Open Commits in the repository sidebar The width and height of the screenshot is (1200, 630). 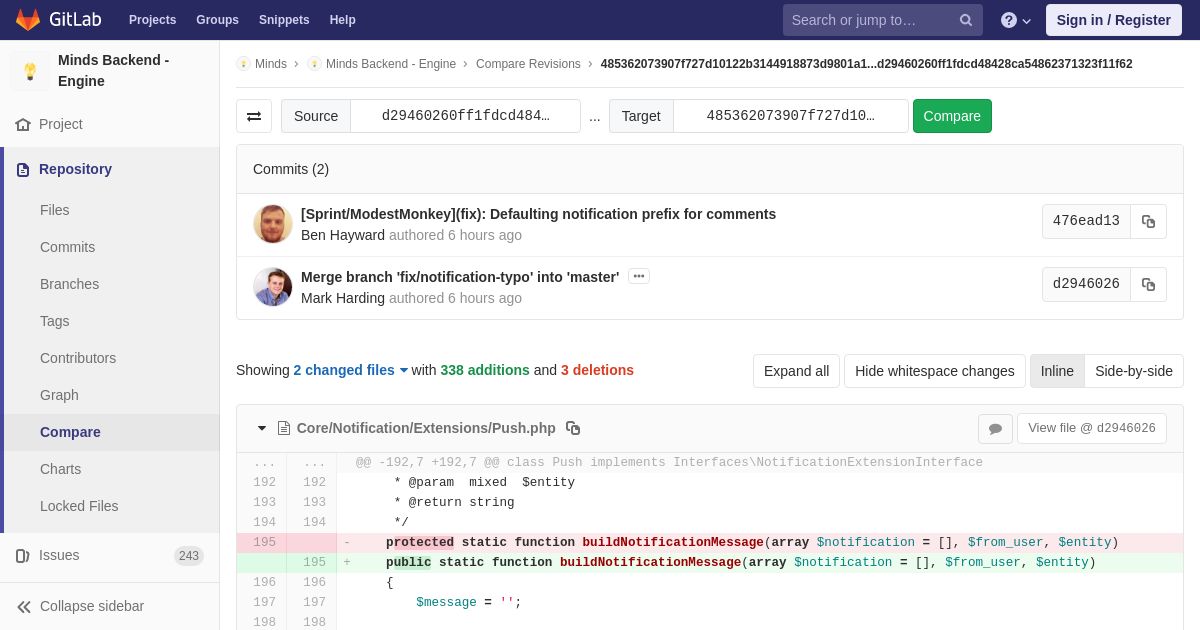[67, 247]
